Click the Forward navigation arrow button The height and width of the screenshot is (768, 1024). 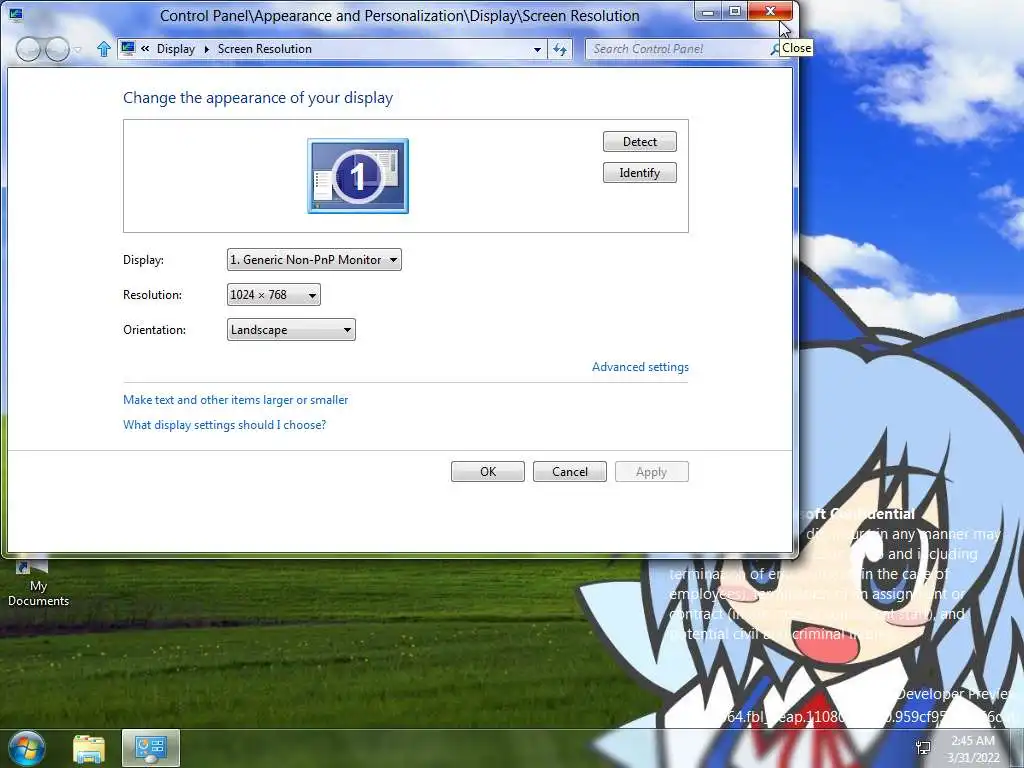click(57, 50)
